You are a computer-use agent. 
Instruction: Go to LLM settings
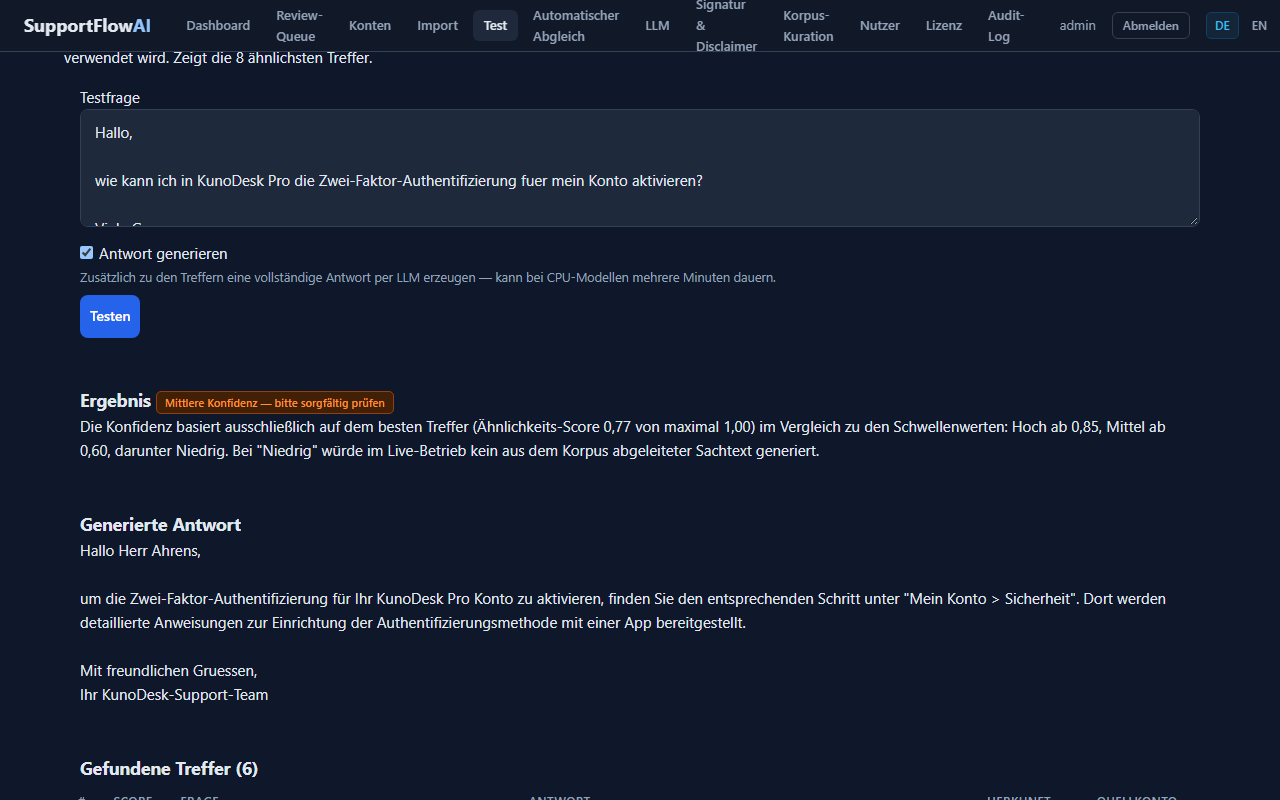(x=657, y=26)
